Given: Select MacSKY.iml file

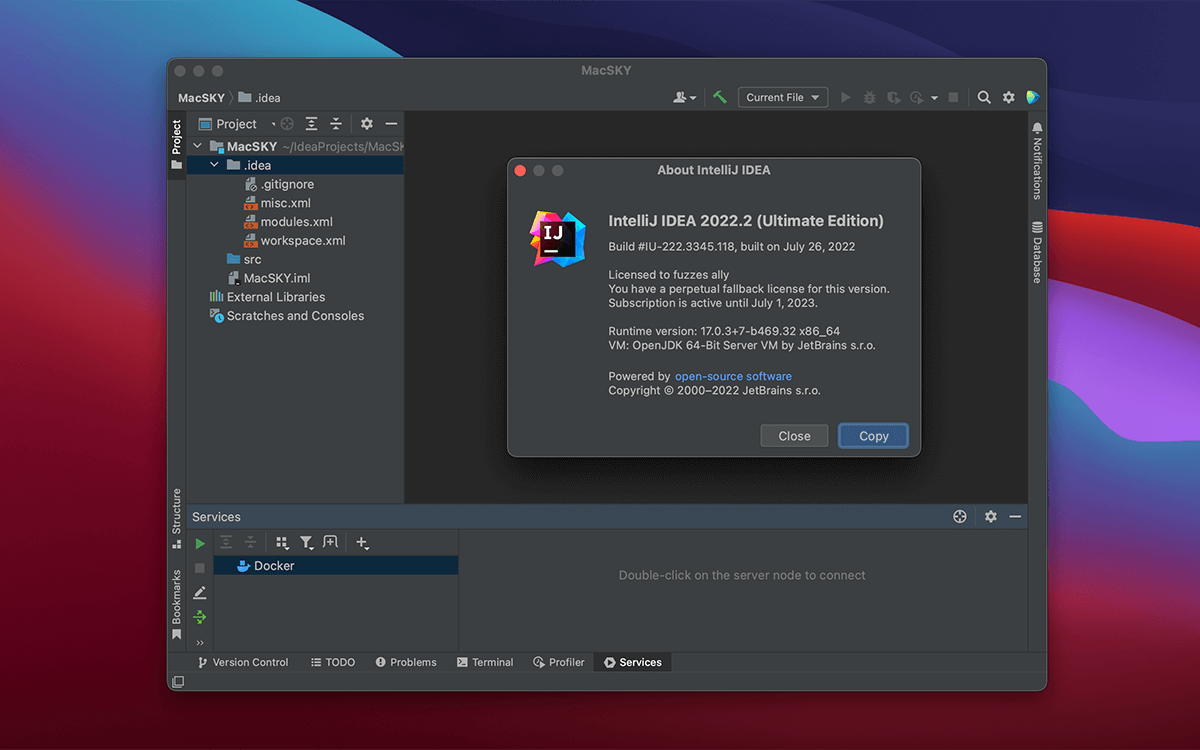Looking at the screenshot, I should pos(268,278).
